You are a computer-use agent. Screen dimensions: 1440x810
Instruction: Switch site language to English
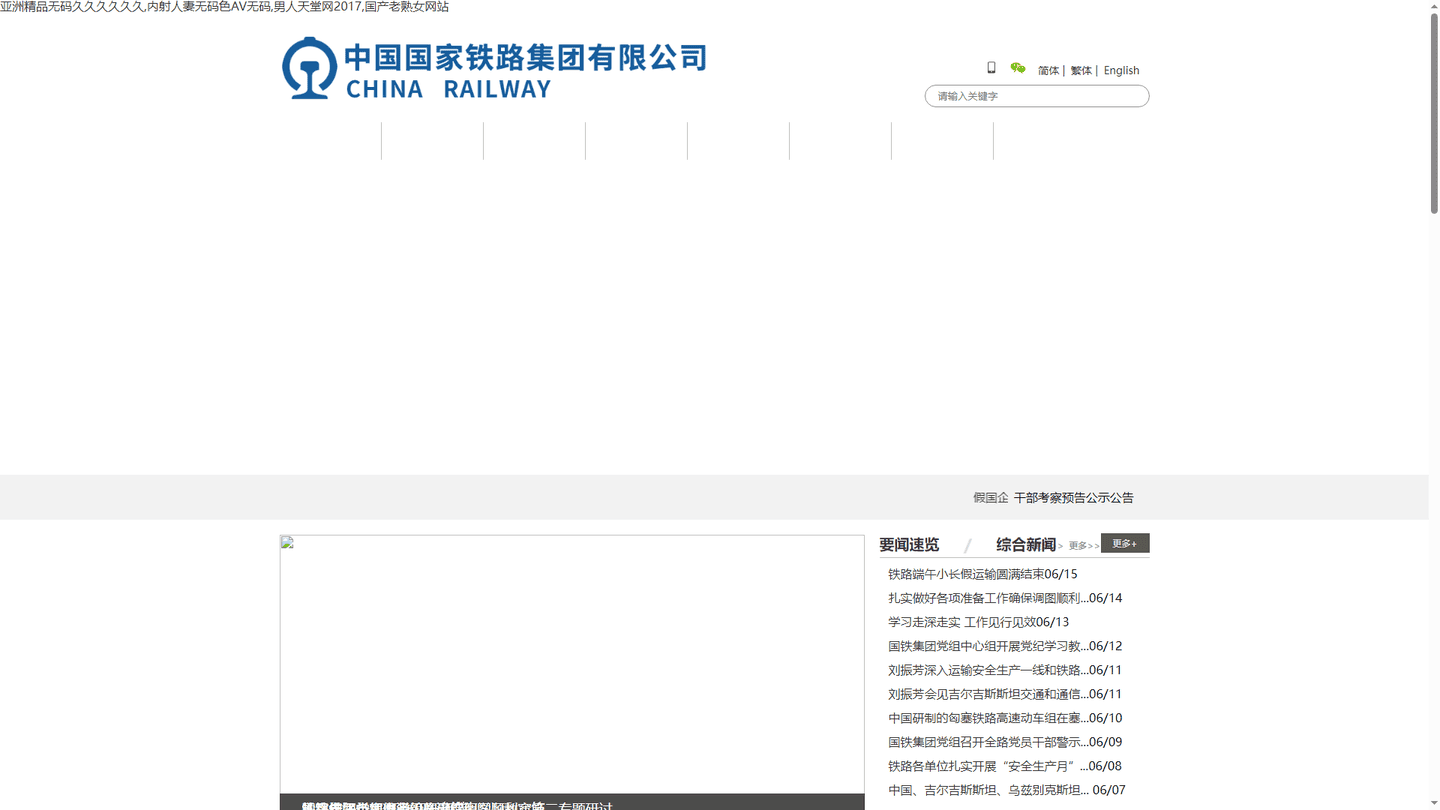tap(1121, 70)
